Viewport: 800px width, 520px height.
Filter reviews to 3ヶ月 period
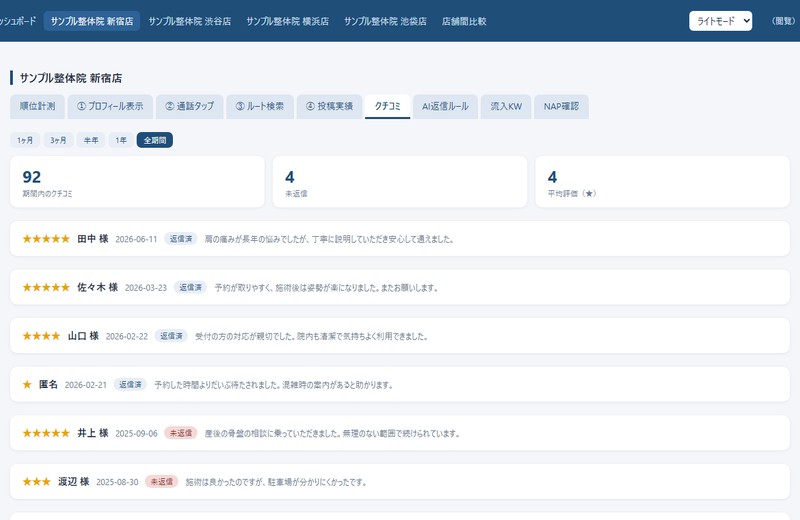pos(58,140)
